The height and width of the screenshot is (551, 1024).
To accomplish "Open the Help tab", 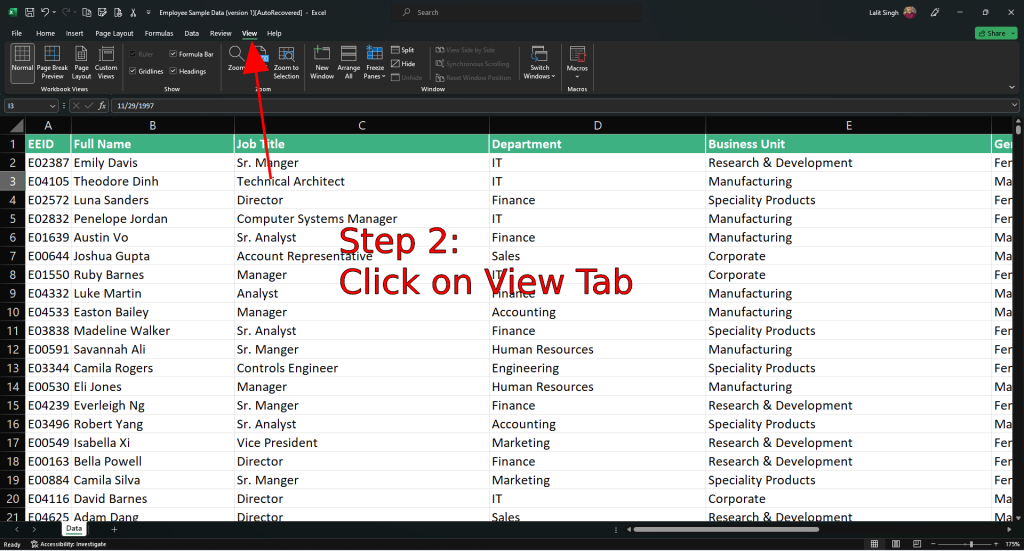I will click(x=274, y=33).
